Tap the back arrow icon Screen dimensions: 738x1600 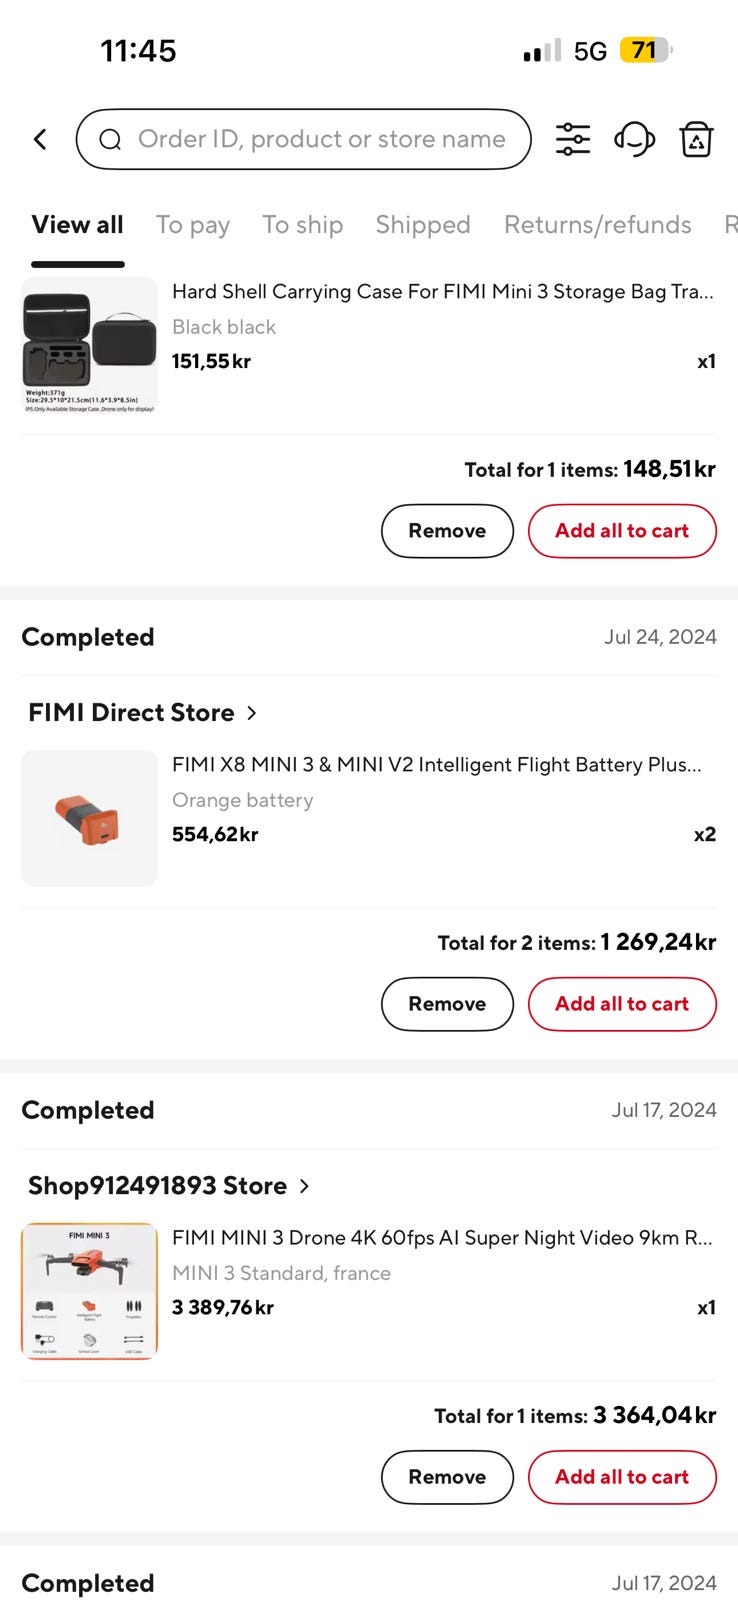pyautogui.click(x=40, y=140)
